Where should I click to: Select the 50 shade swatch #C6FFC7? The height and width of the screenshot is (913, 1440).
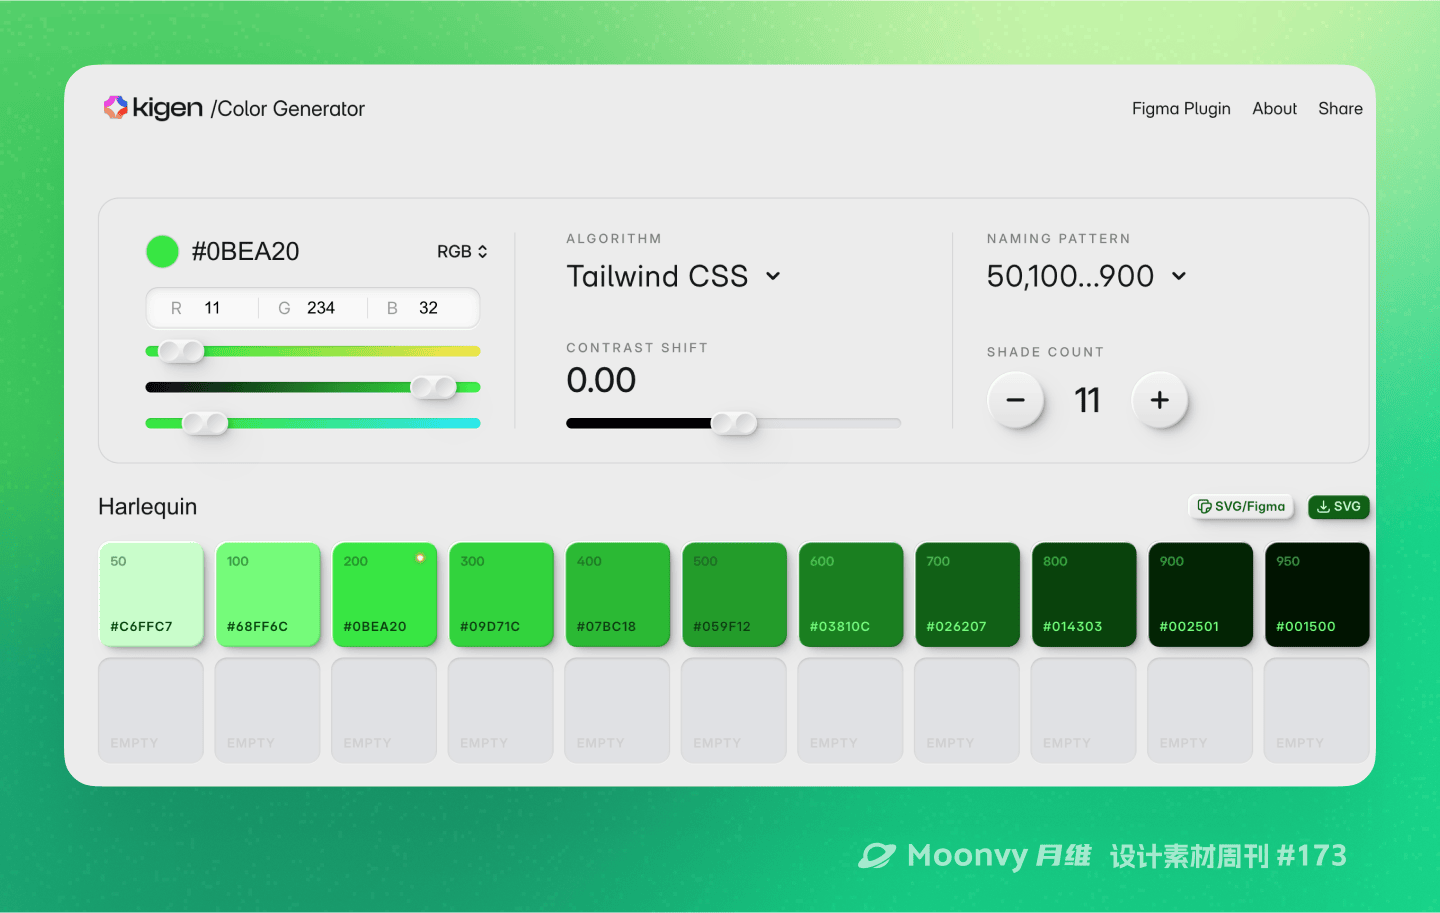click(151, 594)
